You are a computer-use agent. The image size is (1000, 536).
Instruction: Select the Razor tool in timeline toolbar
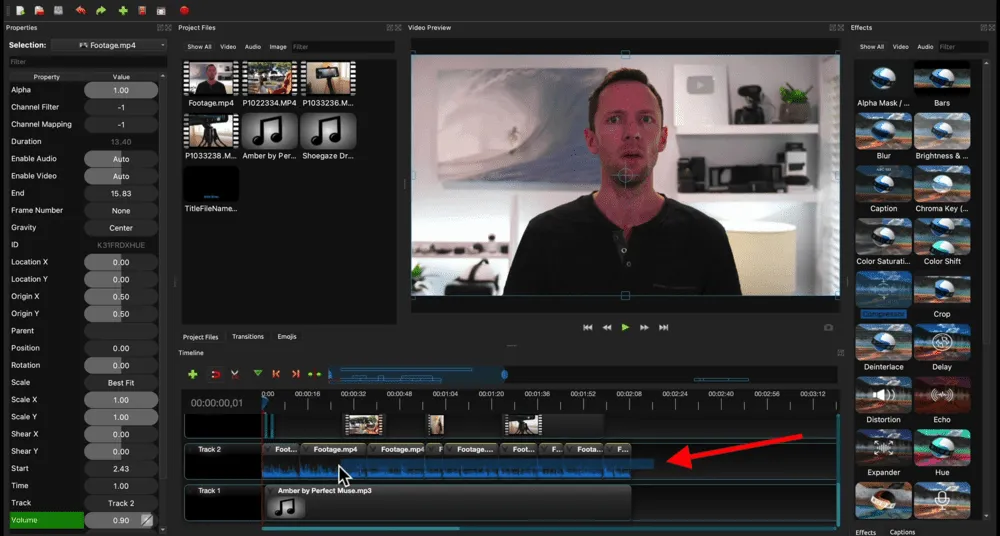coord(235,374)
